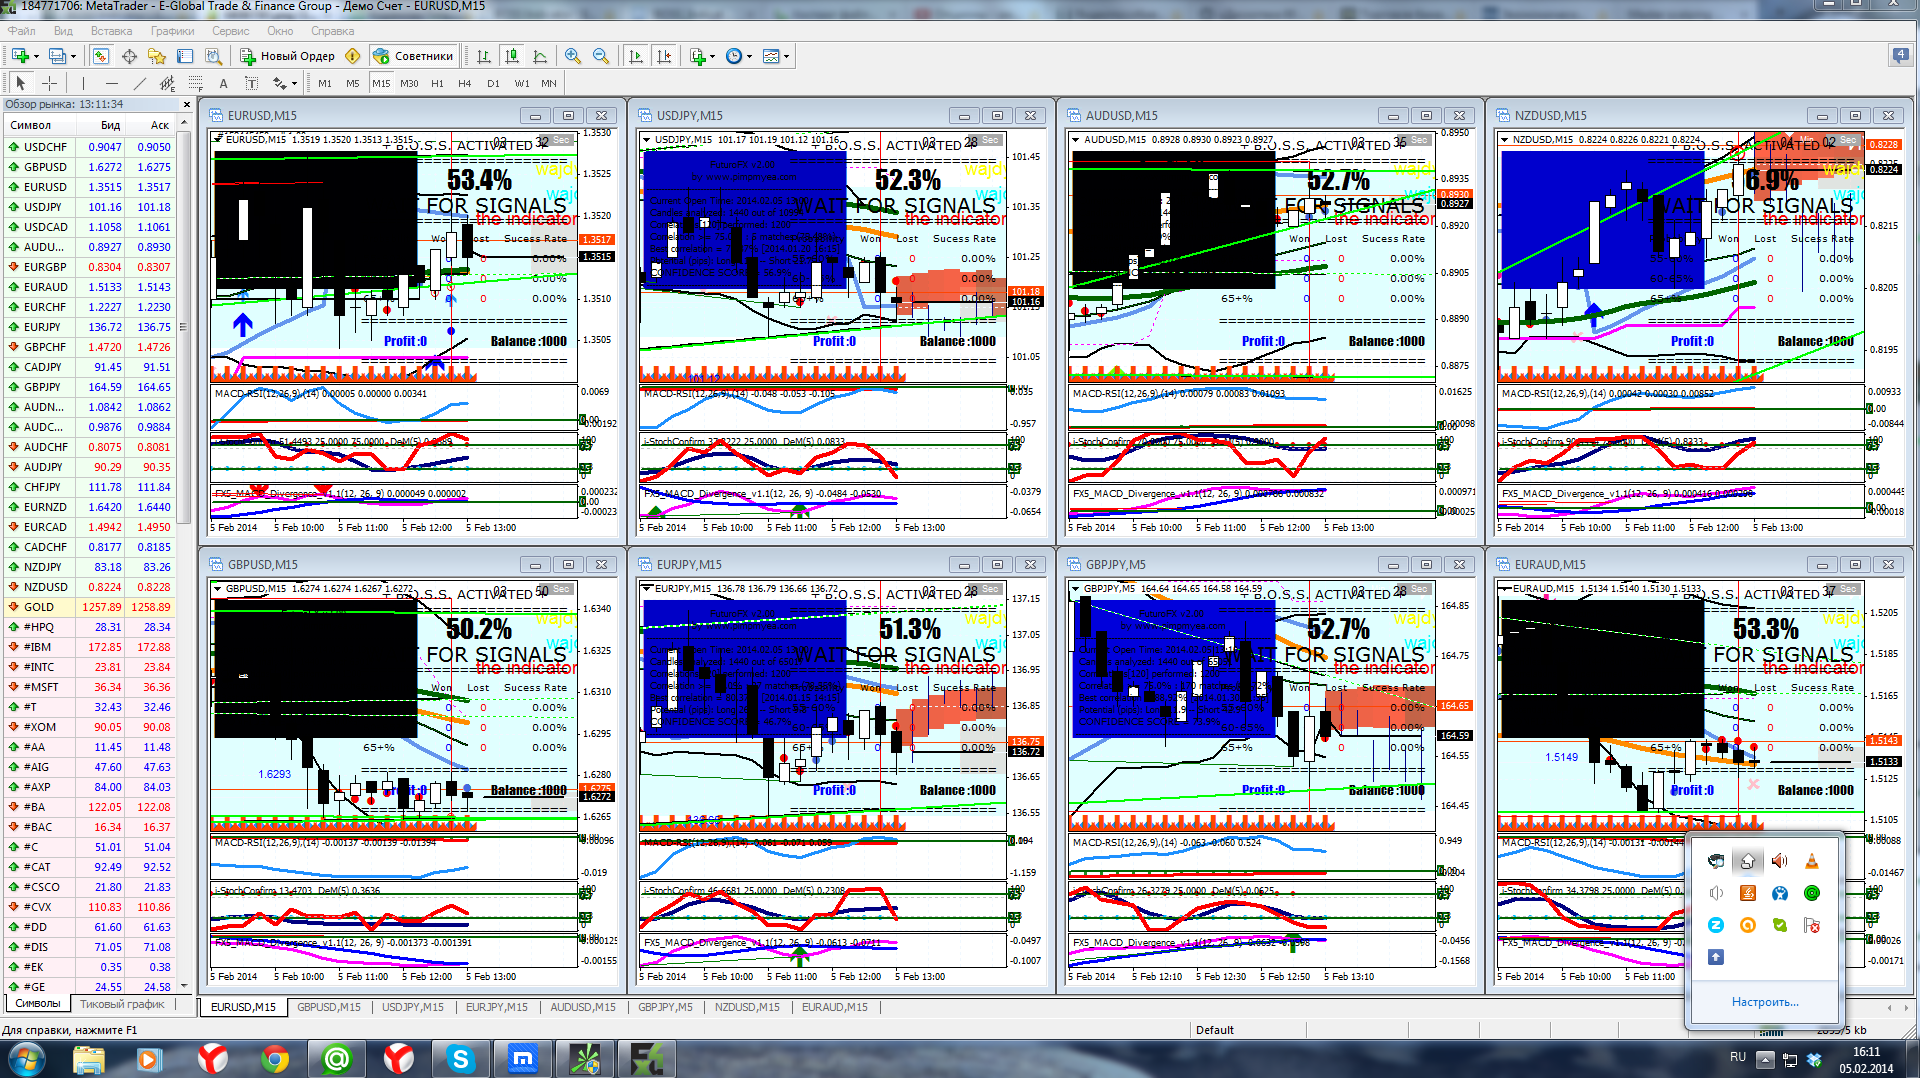This screenshot has height=1078, width=1920.
Task: Click the VLC cone tray icon
Action: pyautogui.click(x=1811, y=861)
